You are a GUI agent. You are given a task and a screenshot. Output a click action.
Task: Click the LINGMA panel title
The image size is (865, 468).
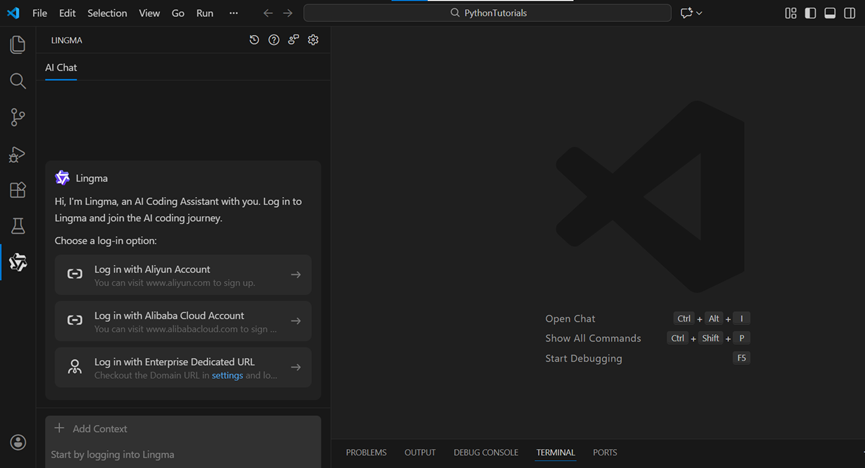coord(67,40)
